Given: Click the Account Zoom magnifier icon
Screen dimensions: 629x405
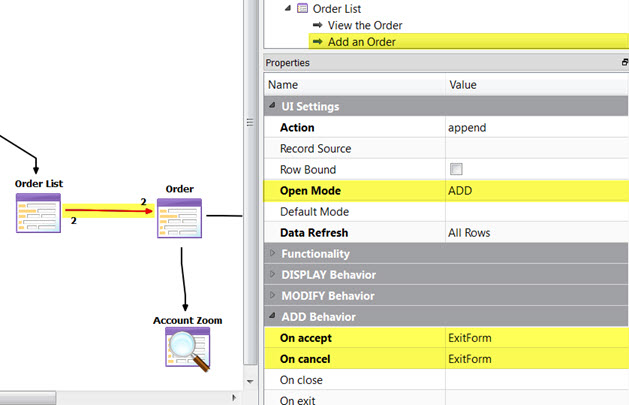Looking at the screenshot, I should pyautogui.click(x=187, y=349).
